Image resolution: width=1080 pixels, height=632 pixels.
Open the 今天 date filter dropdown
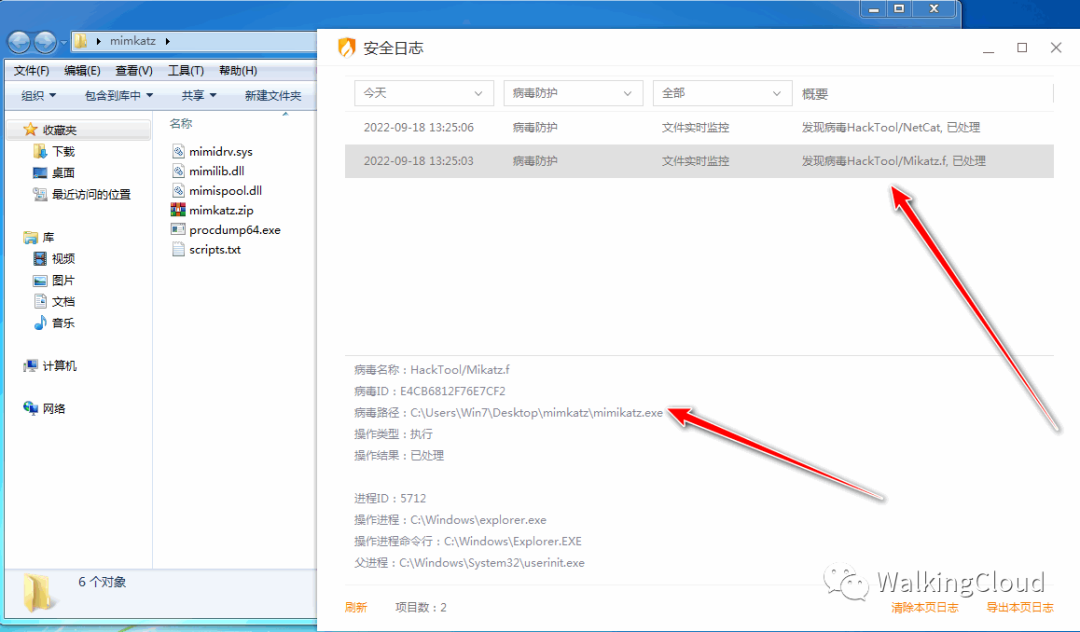(424, 93)
